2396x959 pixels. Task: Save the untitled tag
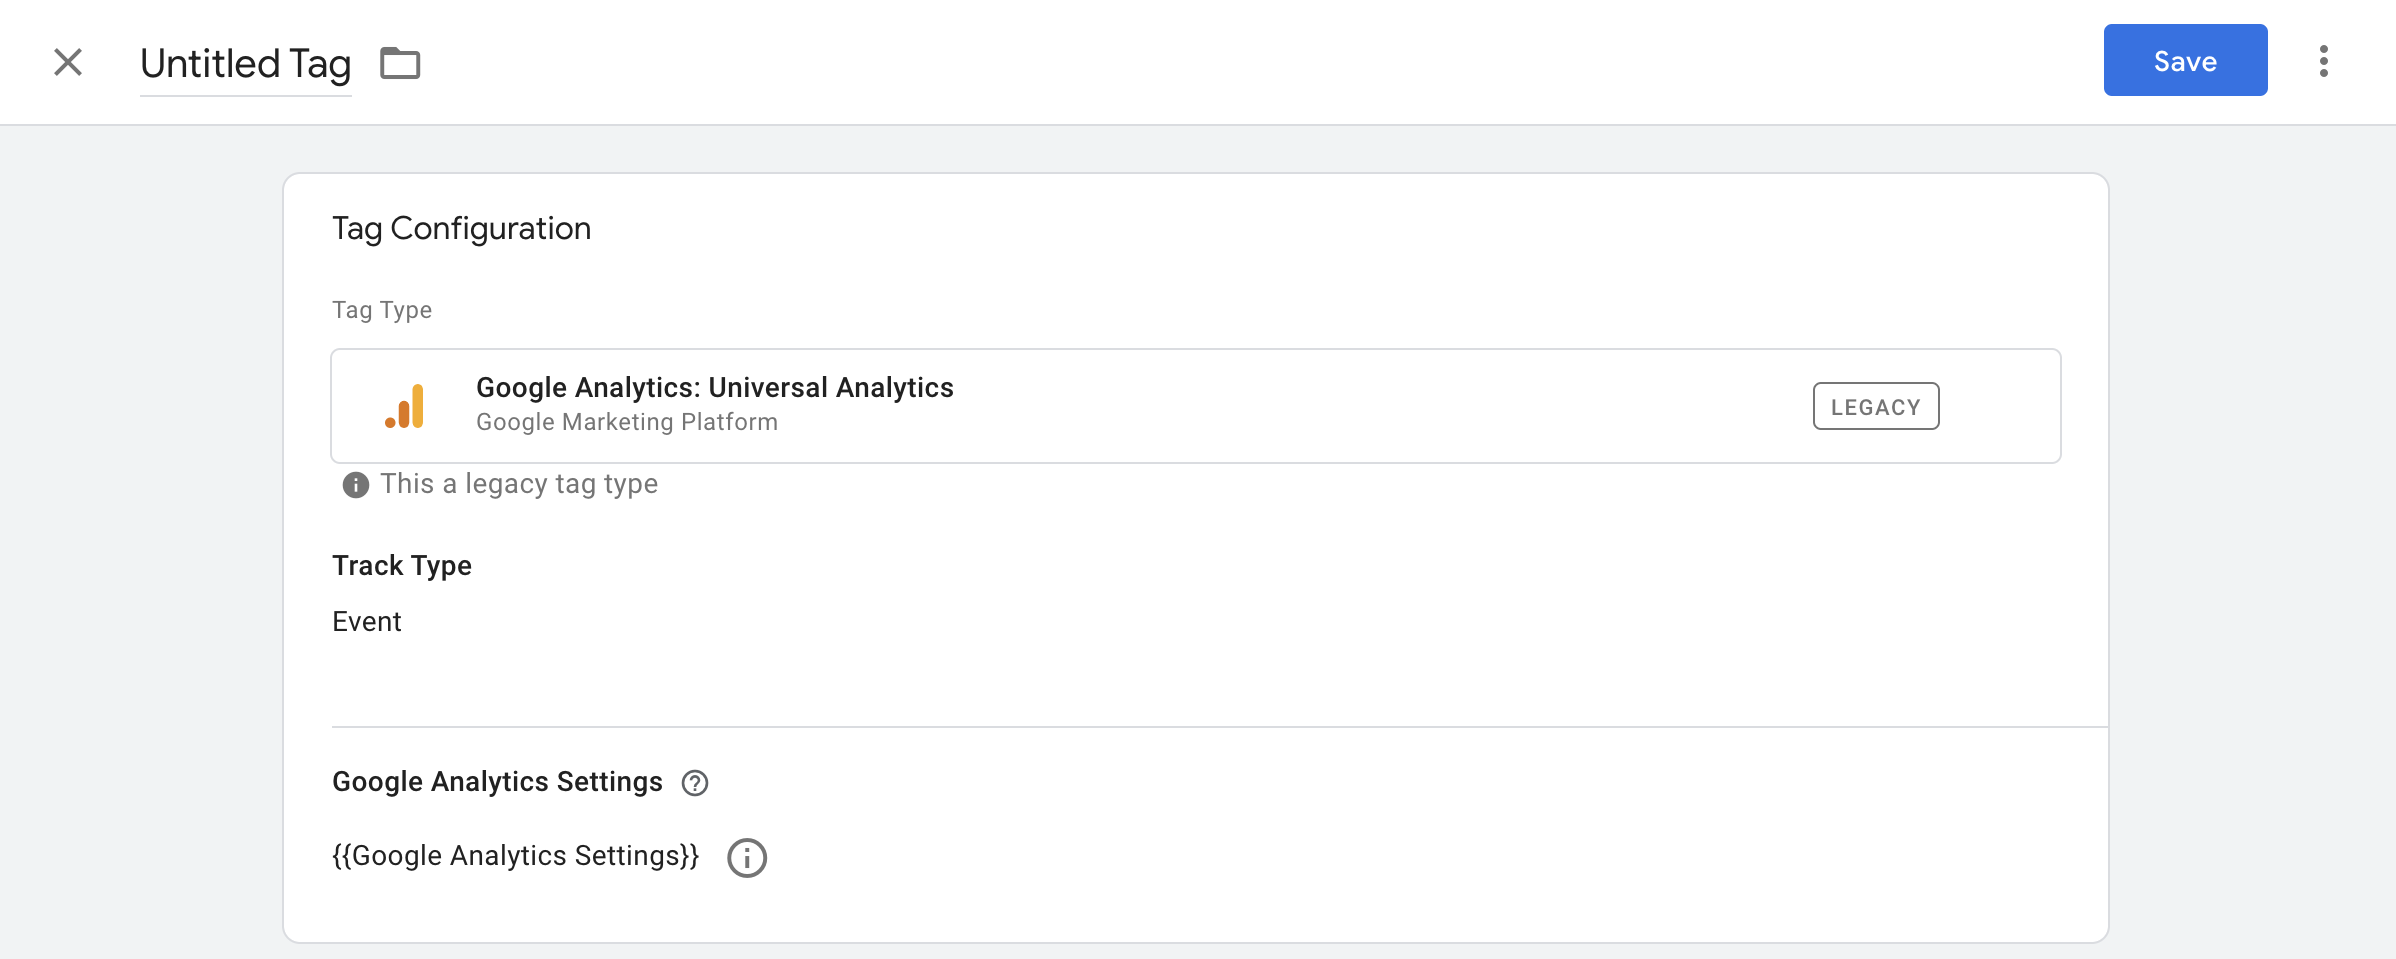(x=2184, y=61)
